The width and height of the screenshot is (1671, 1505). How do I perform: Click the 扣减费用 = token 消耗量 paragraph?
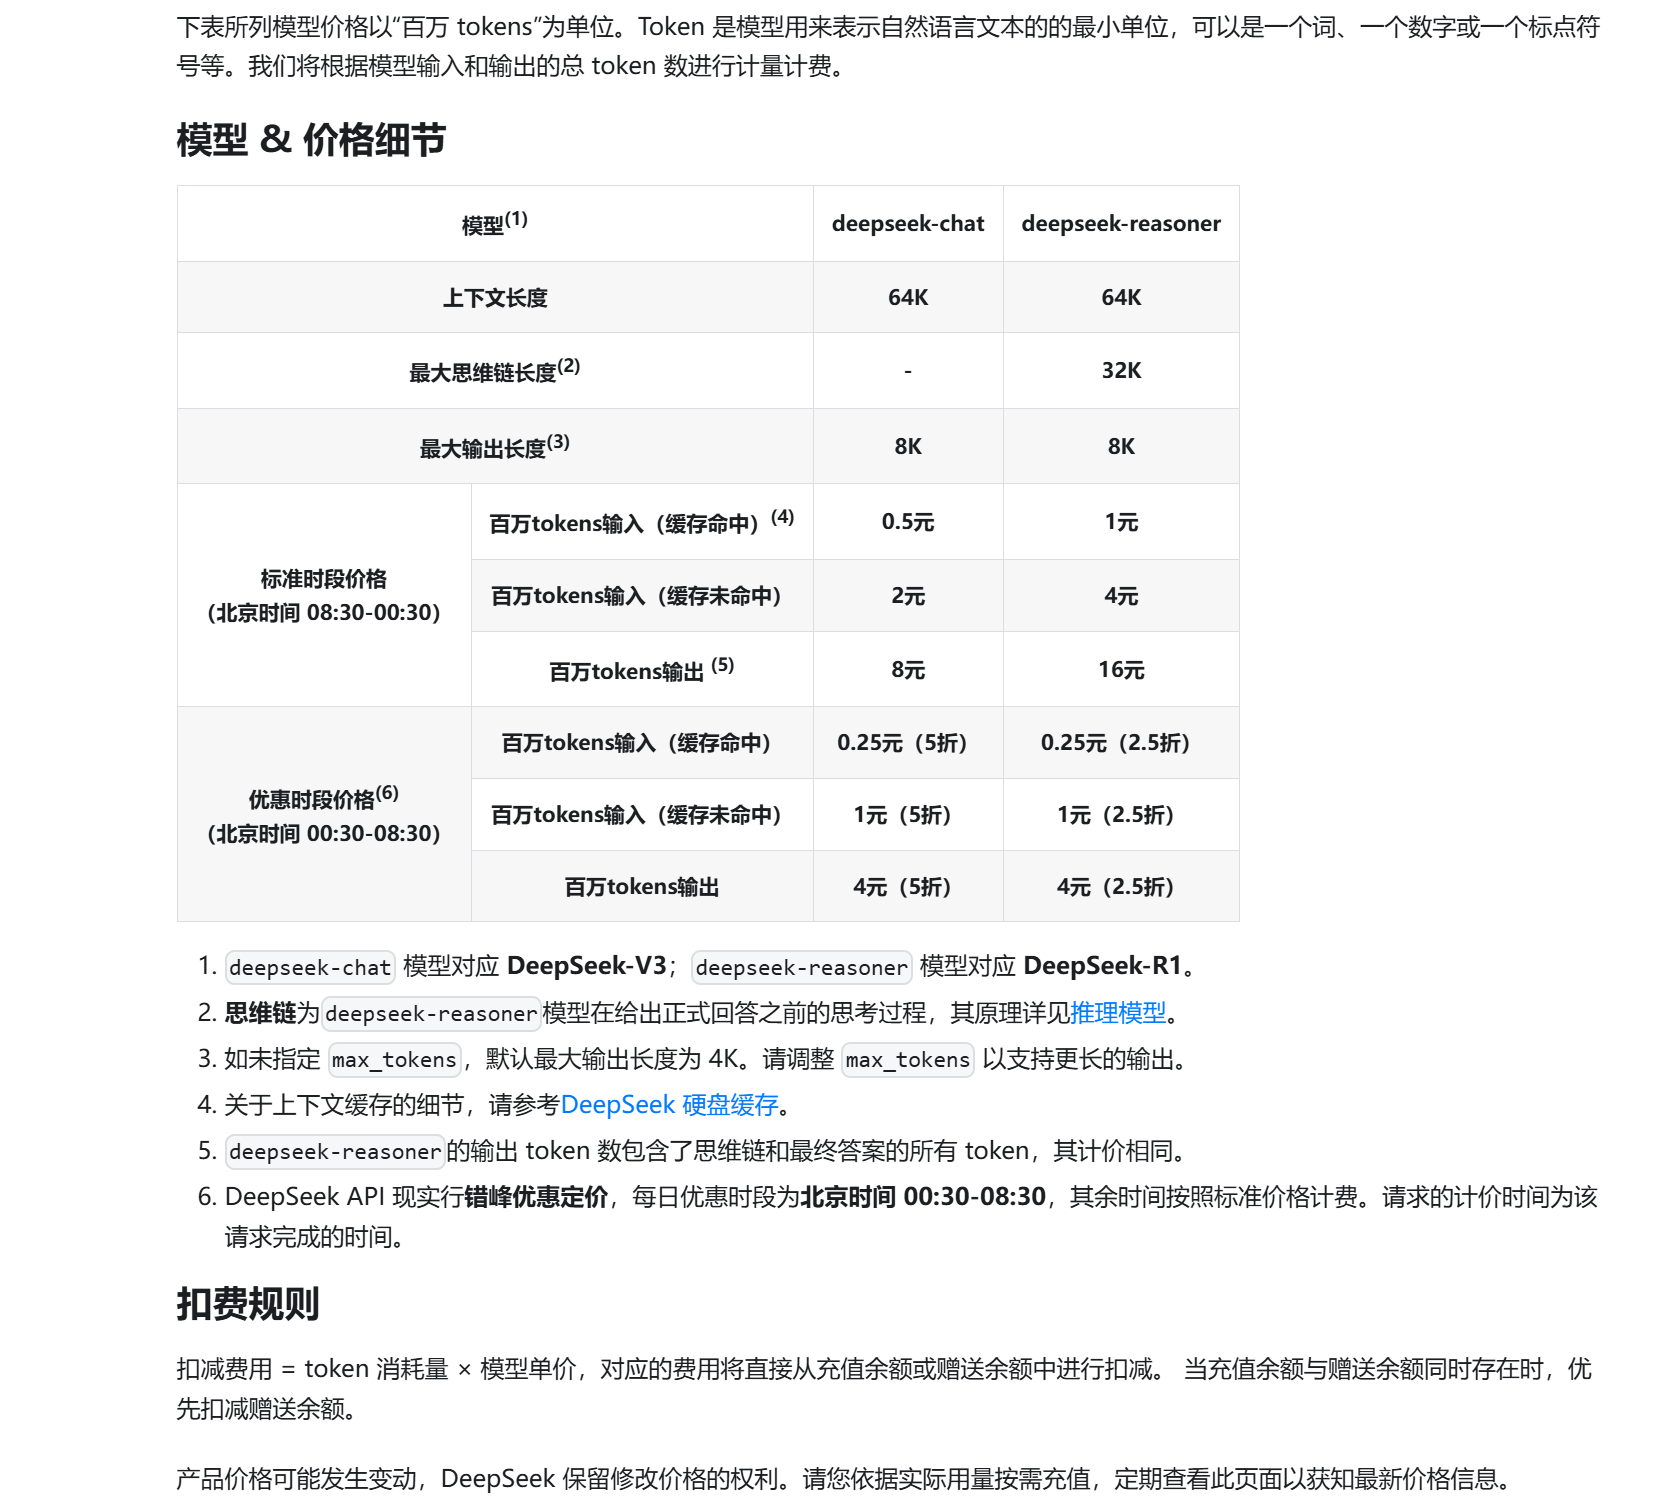coord(885,1389)
